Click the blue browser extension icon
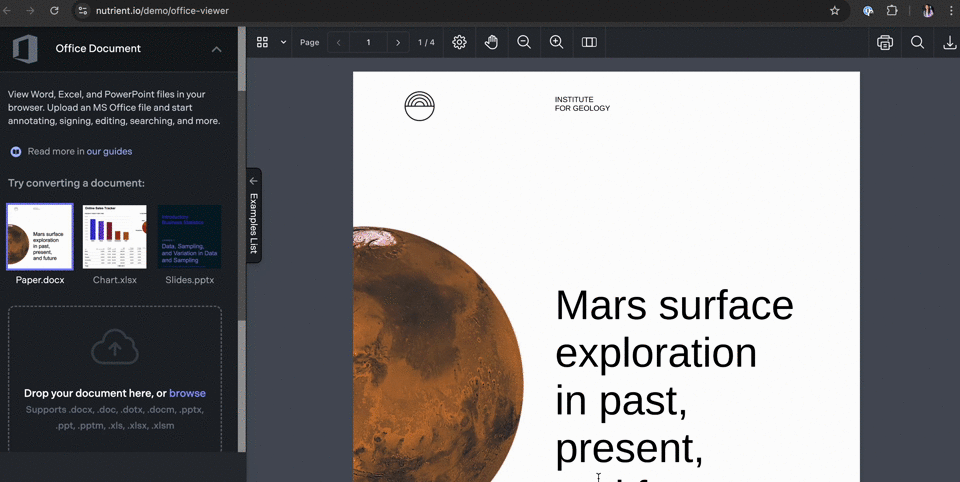Screen dimensions: 960x482 coord(868,10)
